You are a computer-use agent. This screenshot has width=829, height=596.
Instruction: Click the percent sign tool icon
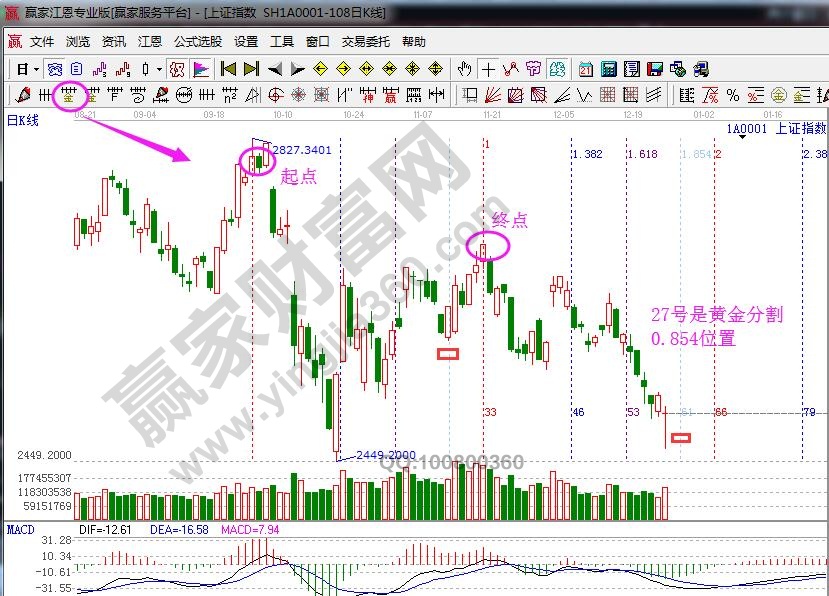[733, 96]
